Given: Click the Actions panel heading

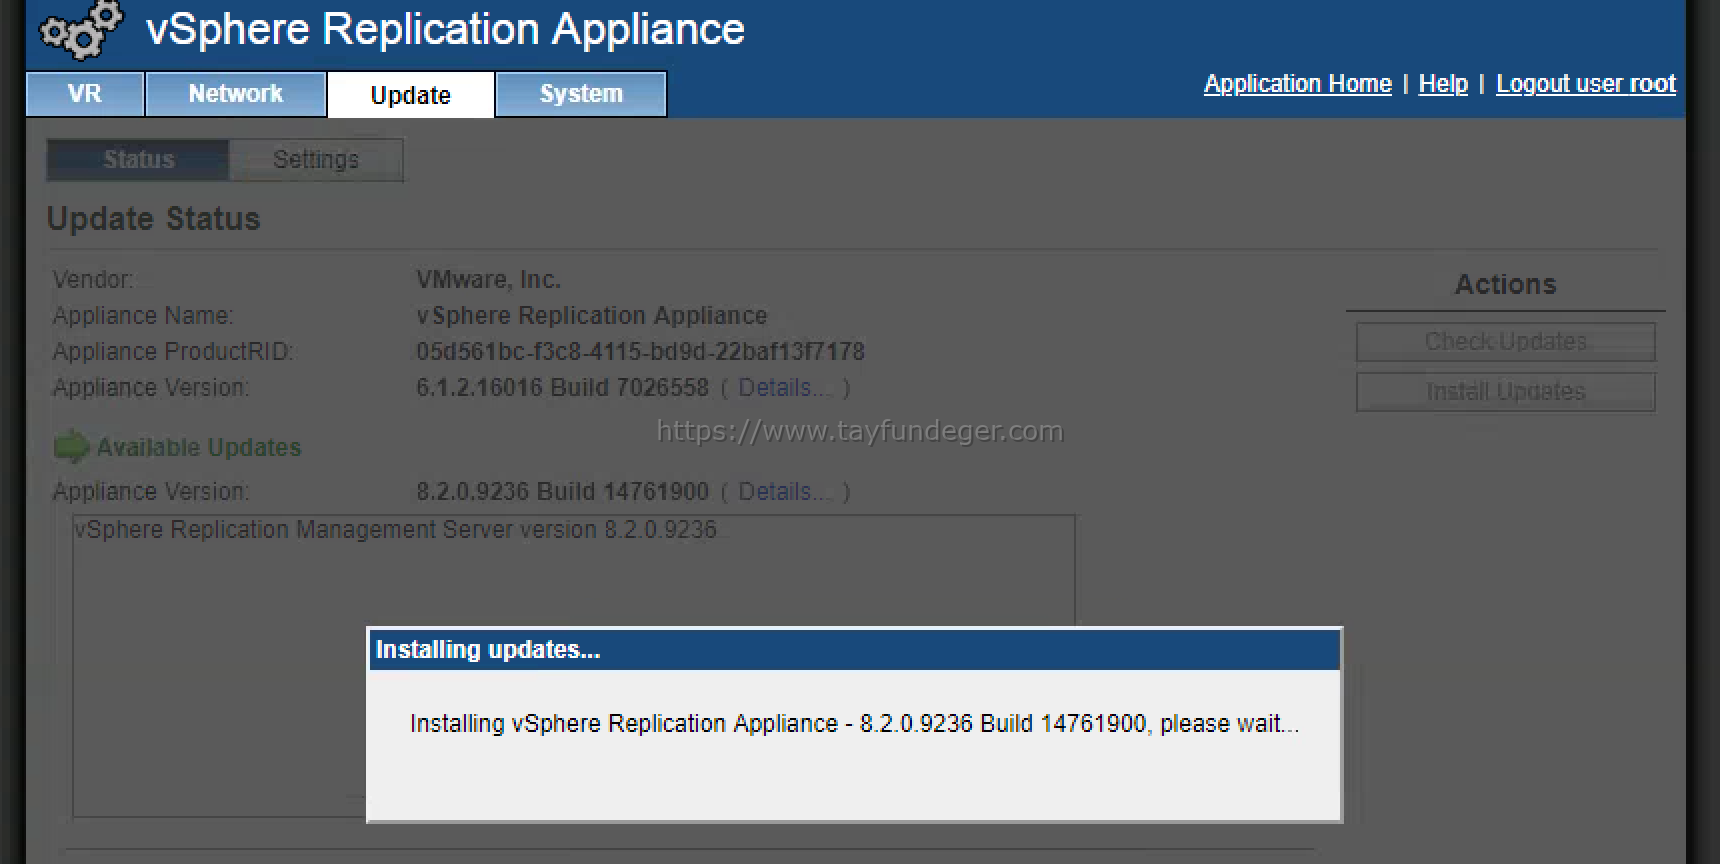Looking at the screenshot, I should click(1505, 285).
